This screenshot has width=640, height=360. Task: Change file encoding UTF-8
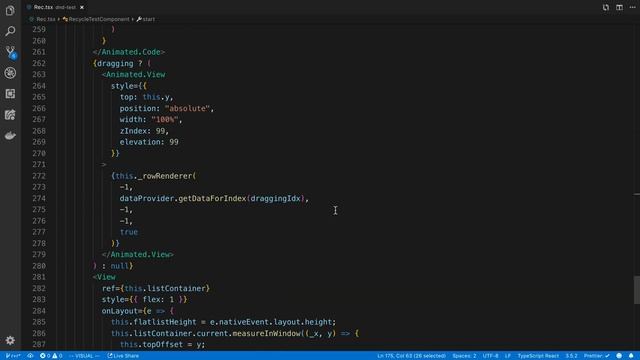click(490, 356)
